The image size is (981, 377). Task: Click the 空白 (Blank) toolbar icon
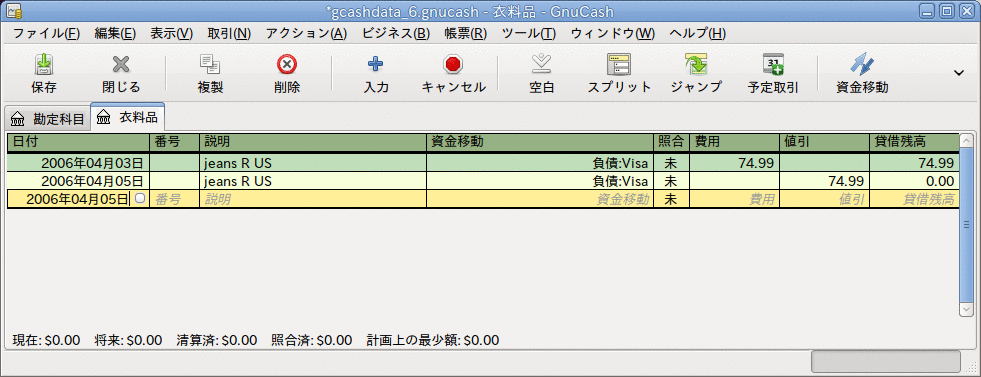[x=541, y=64]
